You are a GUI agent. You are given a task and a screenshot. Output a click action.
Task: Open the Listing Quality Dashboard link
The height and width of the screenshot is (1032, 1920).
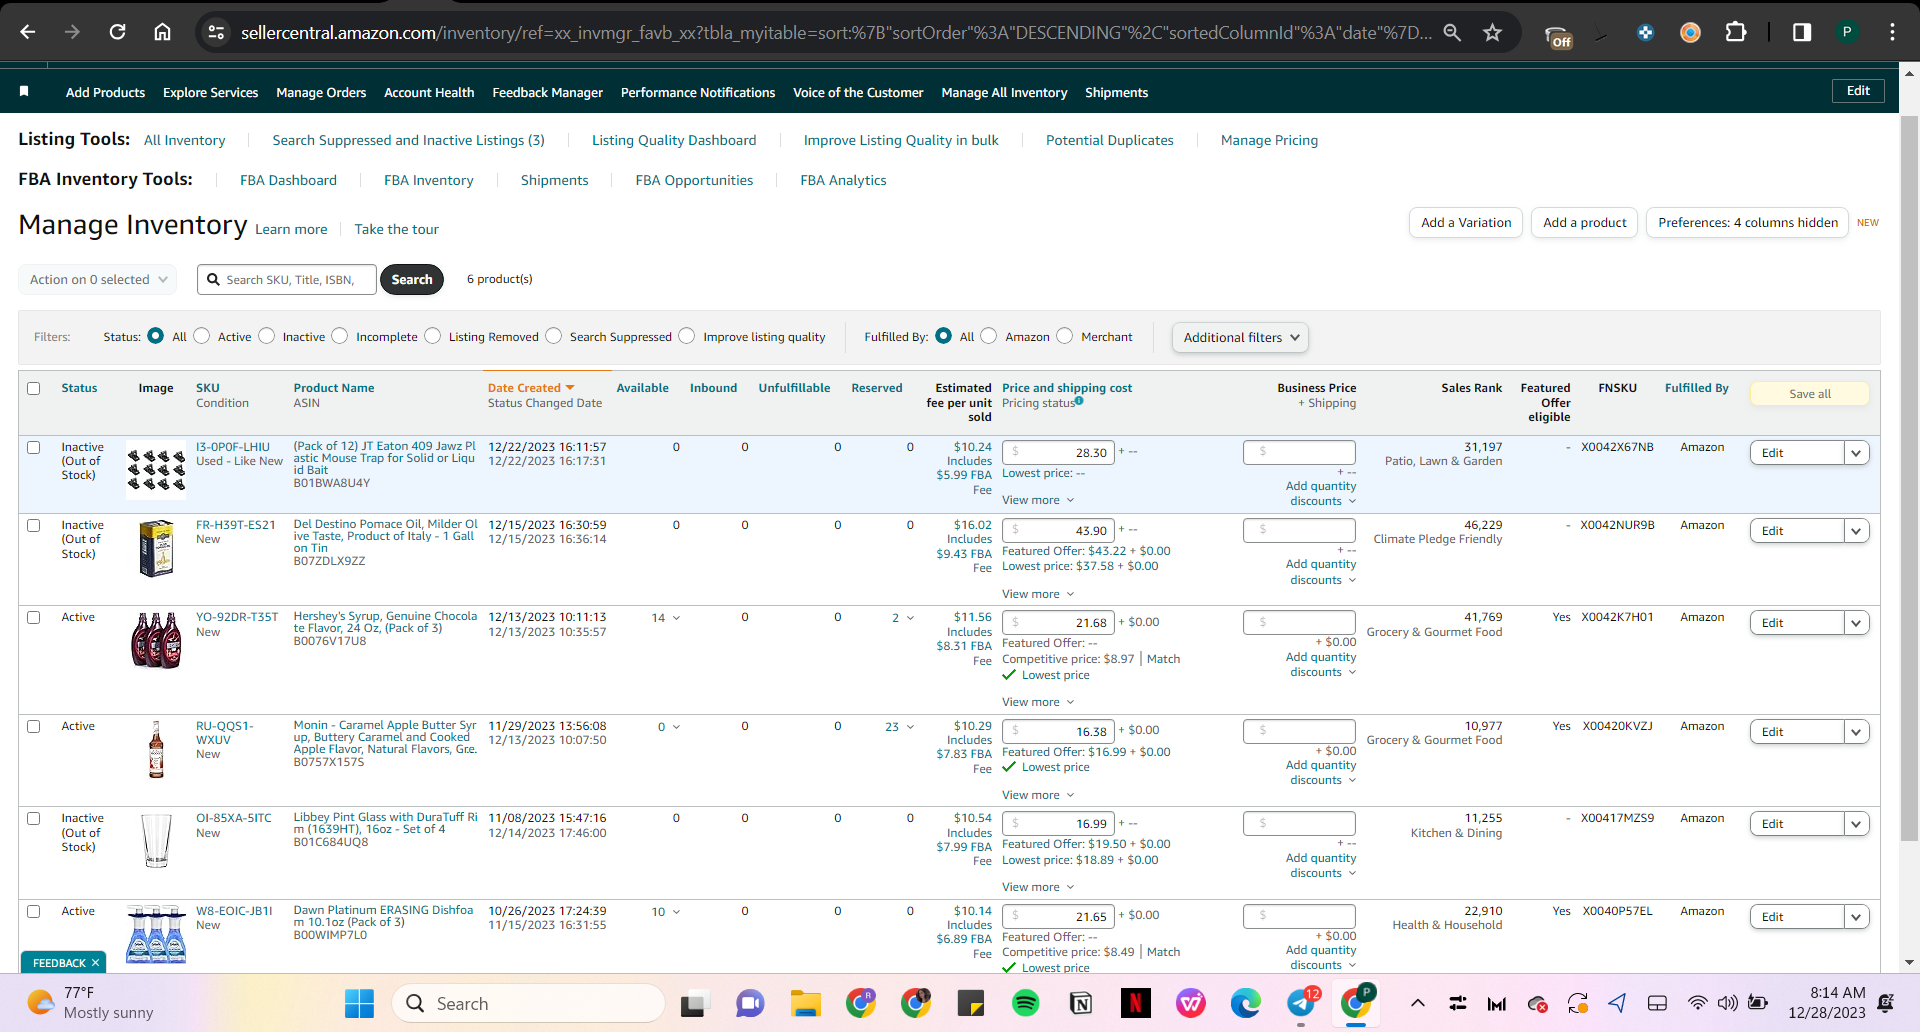[x=674, y=140]
